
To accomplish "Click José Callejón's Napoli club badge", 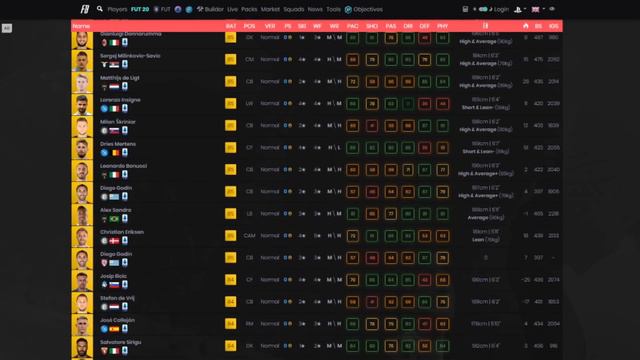I will point(104,329).
